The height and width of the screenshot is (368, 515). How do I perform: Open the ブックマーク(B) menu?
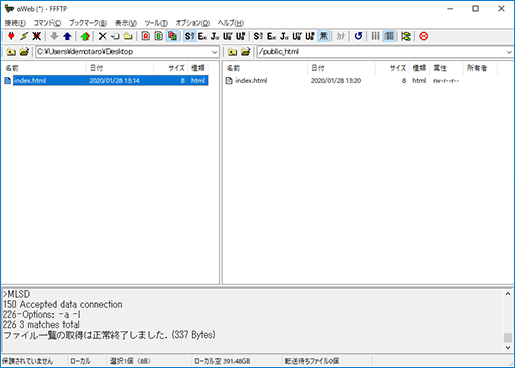click(88, 23)
